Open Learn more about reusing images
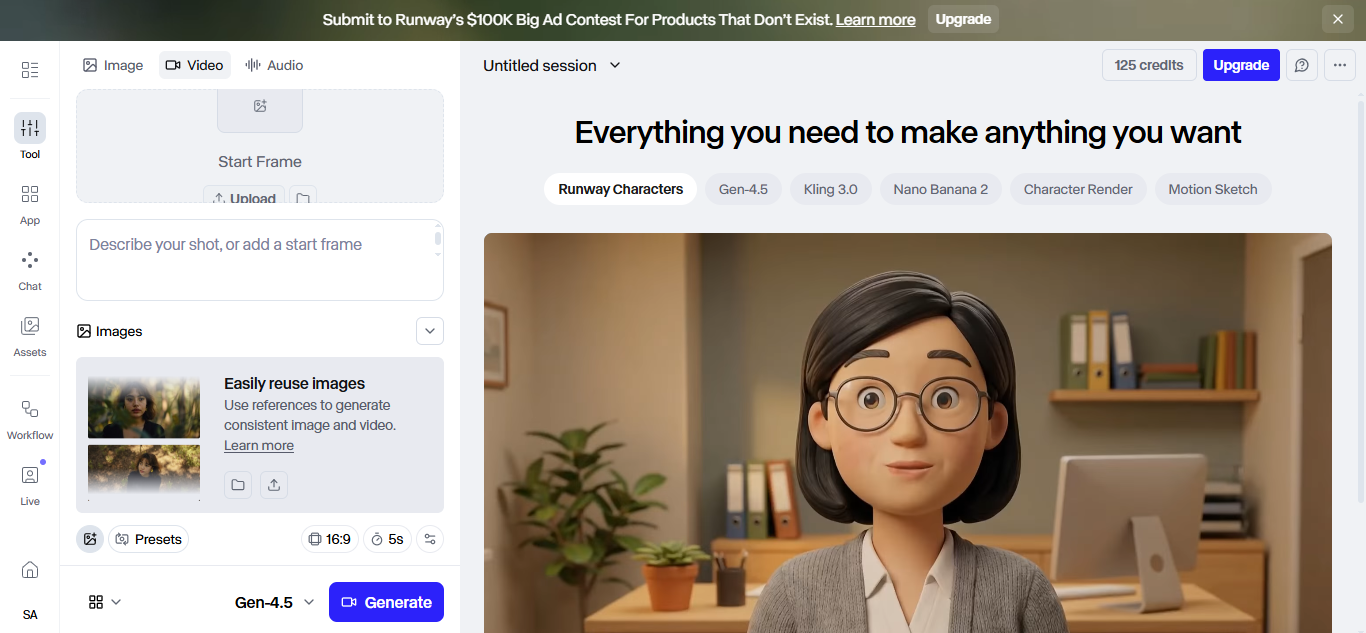Screen dimensions: 1366x633 [259, 446]
